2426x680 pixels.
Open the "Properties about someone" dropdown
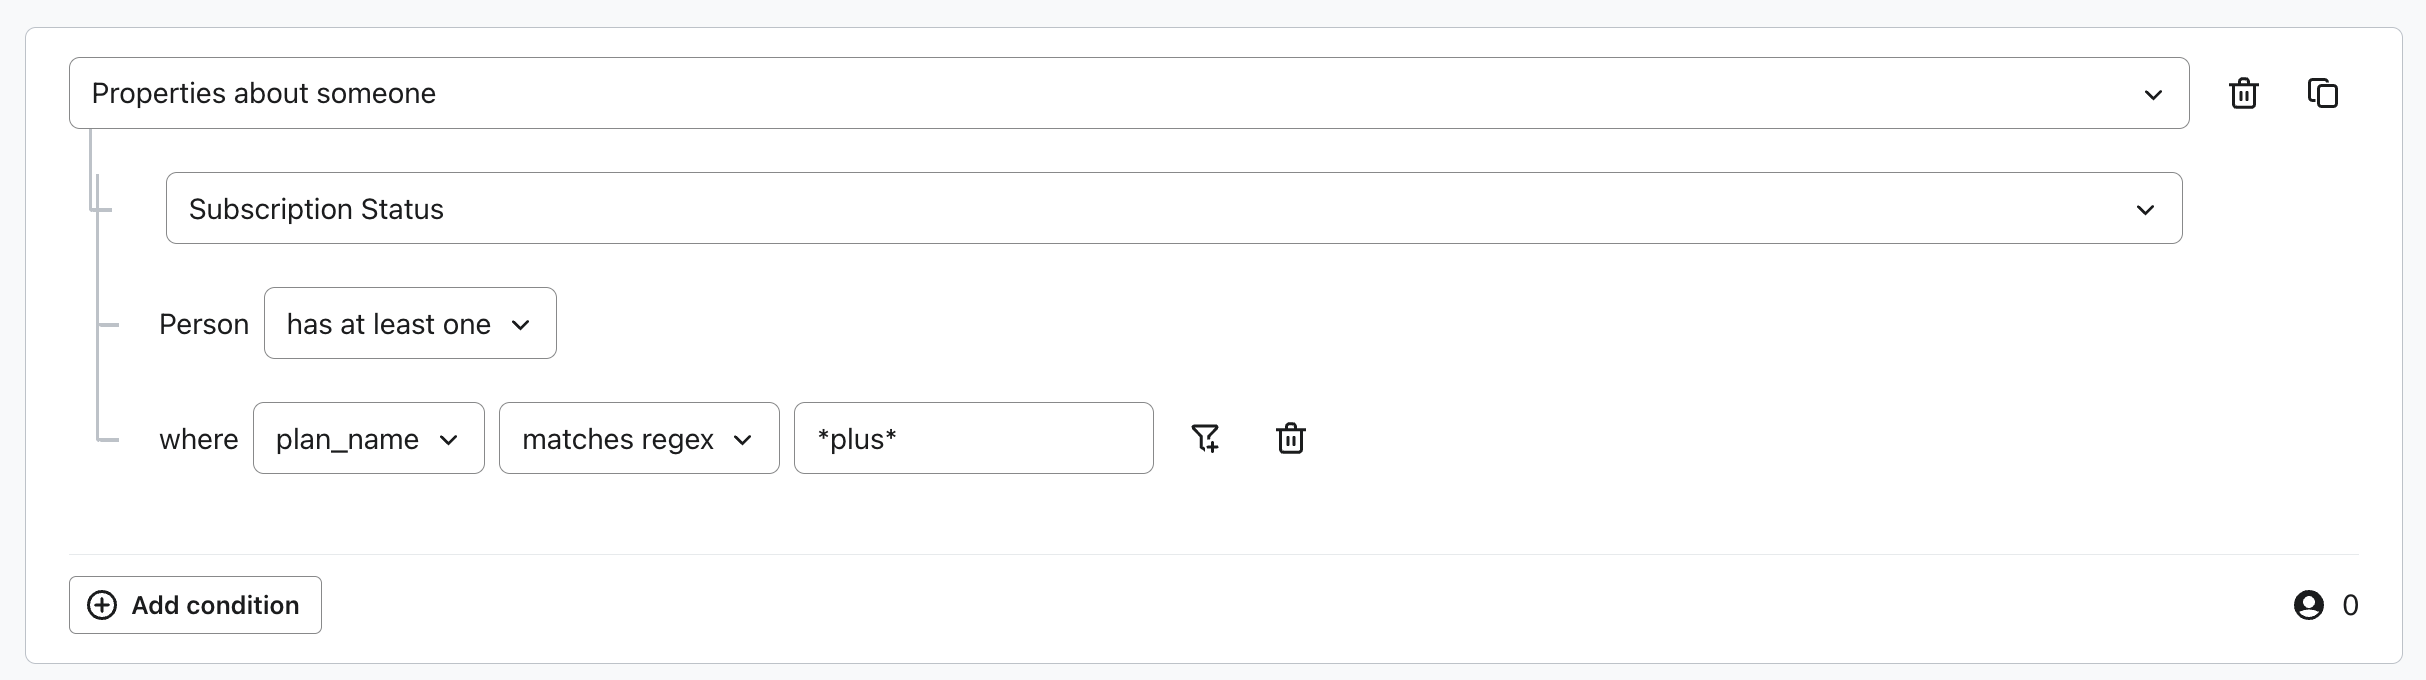1128,93
